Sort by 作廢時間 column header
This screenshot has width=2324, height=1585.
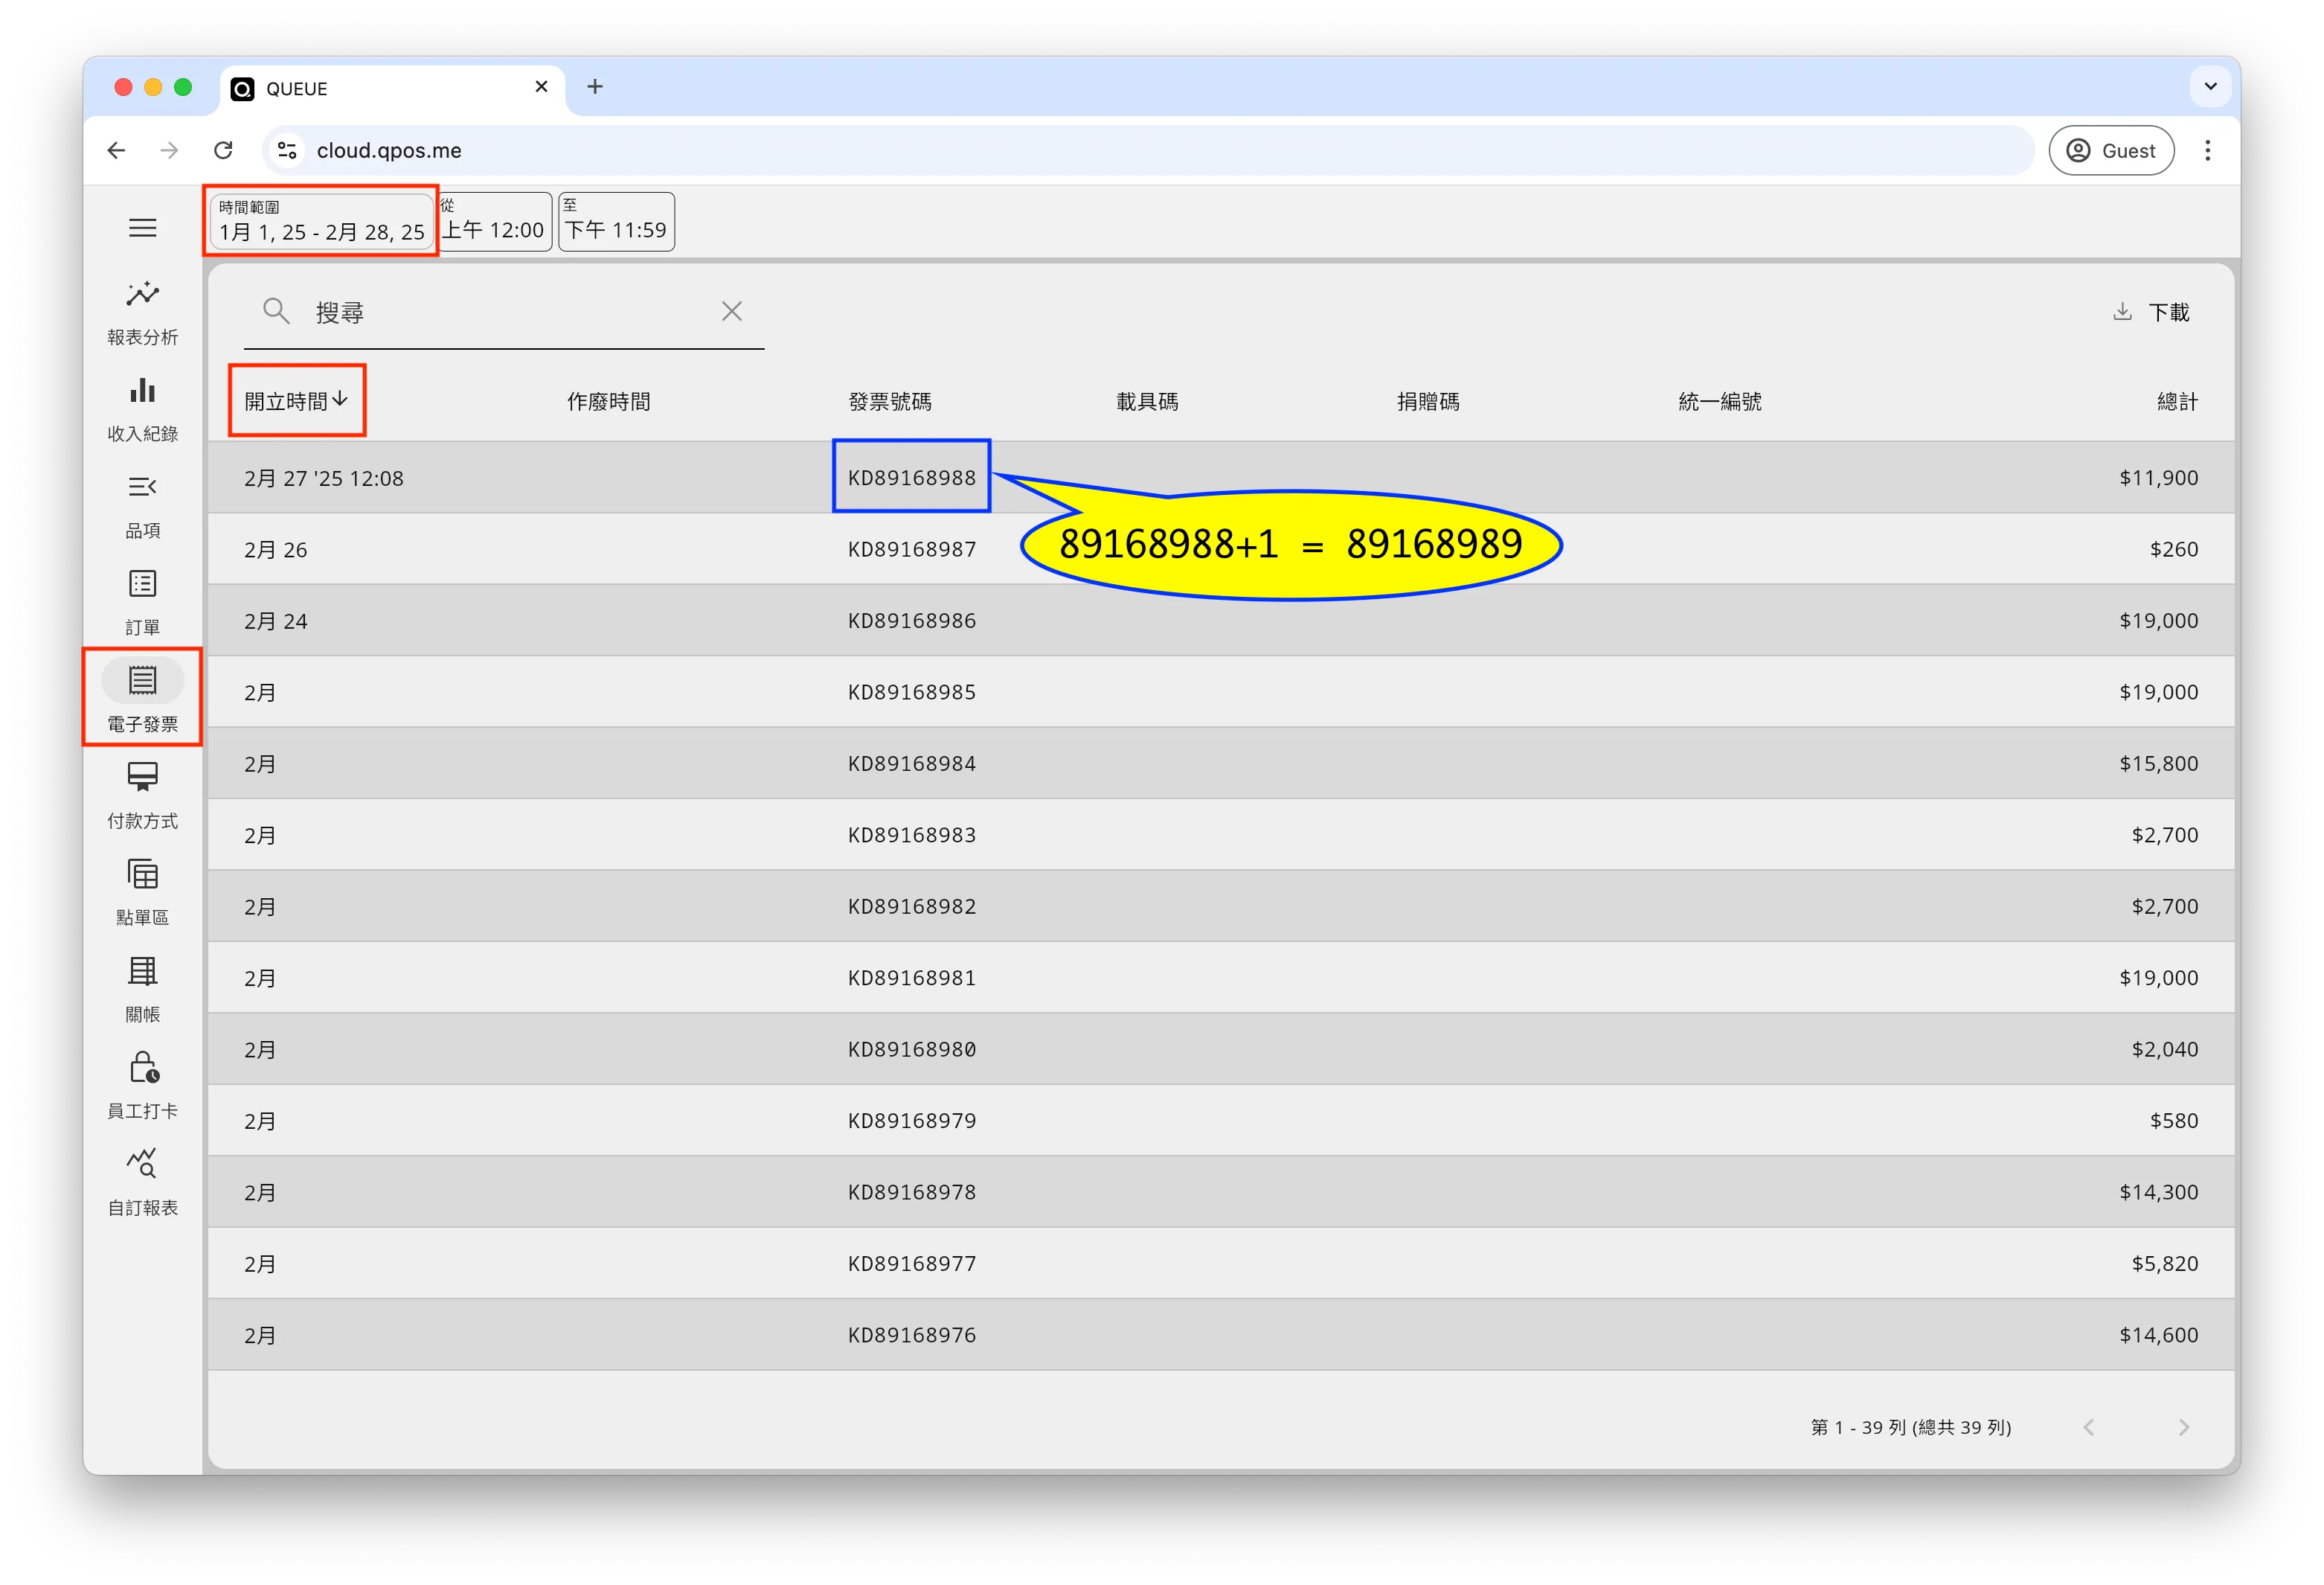[x=608, y=401]
